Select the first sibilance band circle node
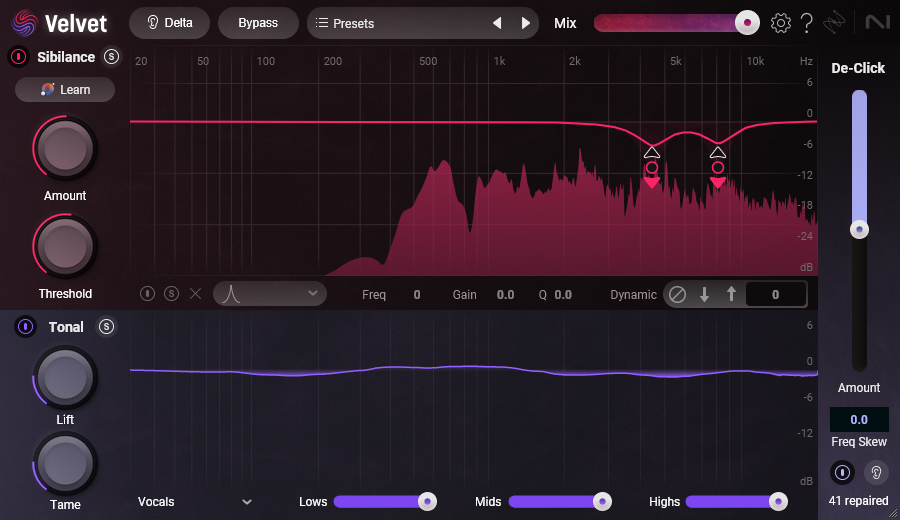The image size is (900, 520). coord(651,168)
